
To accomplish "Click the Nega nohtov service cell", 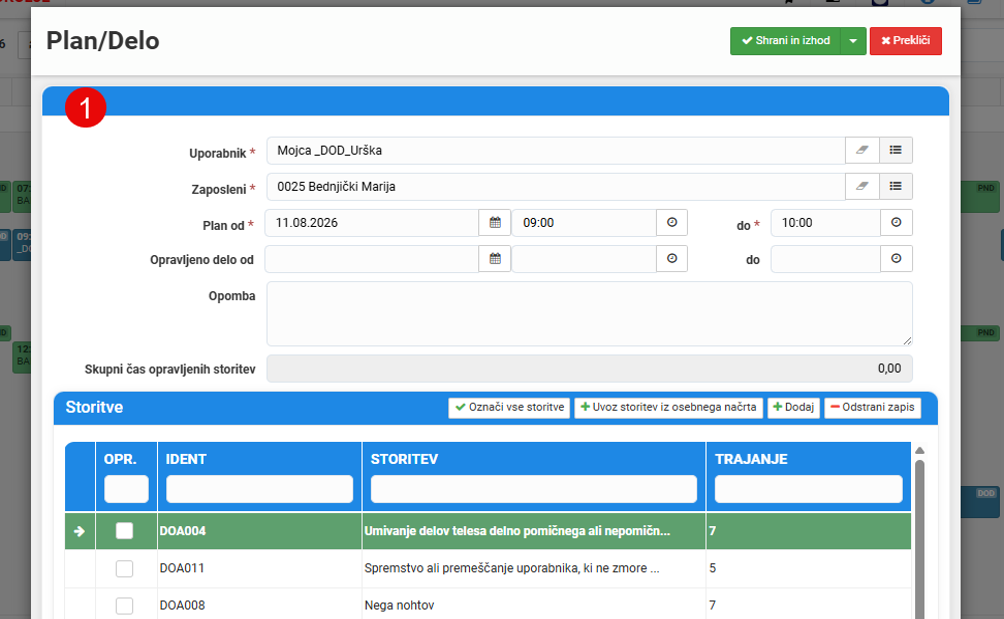I will [x=533, y=605].
